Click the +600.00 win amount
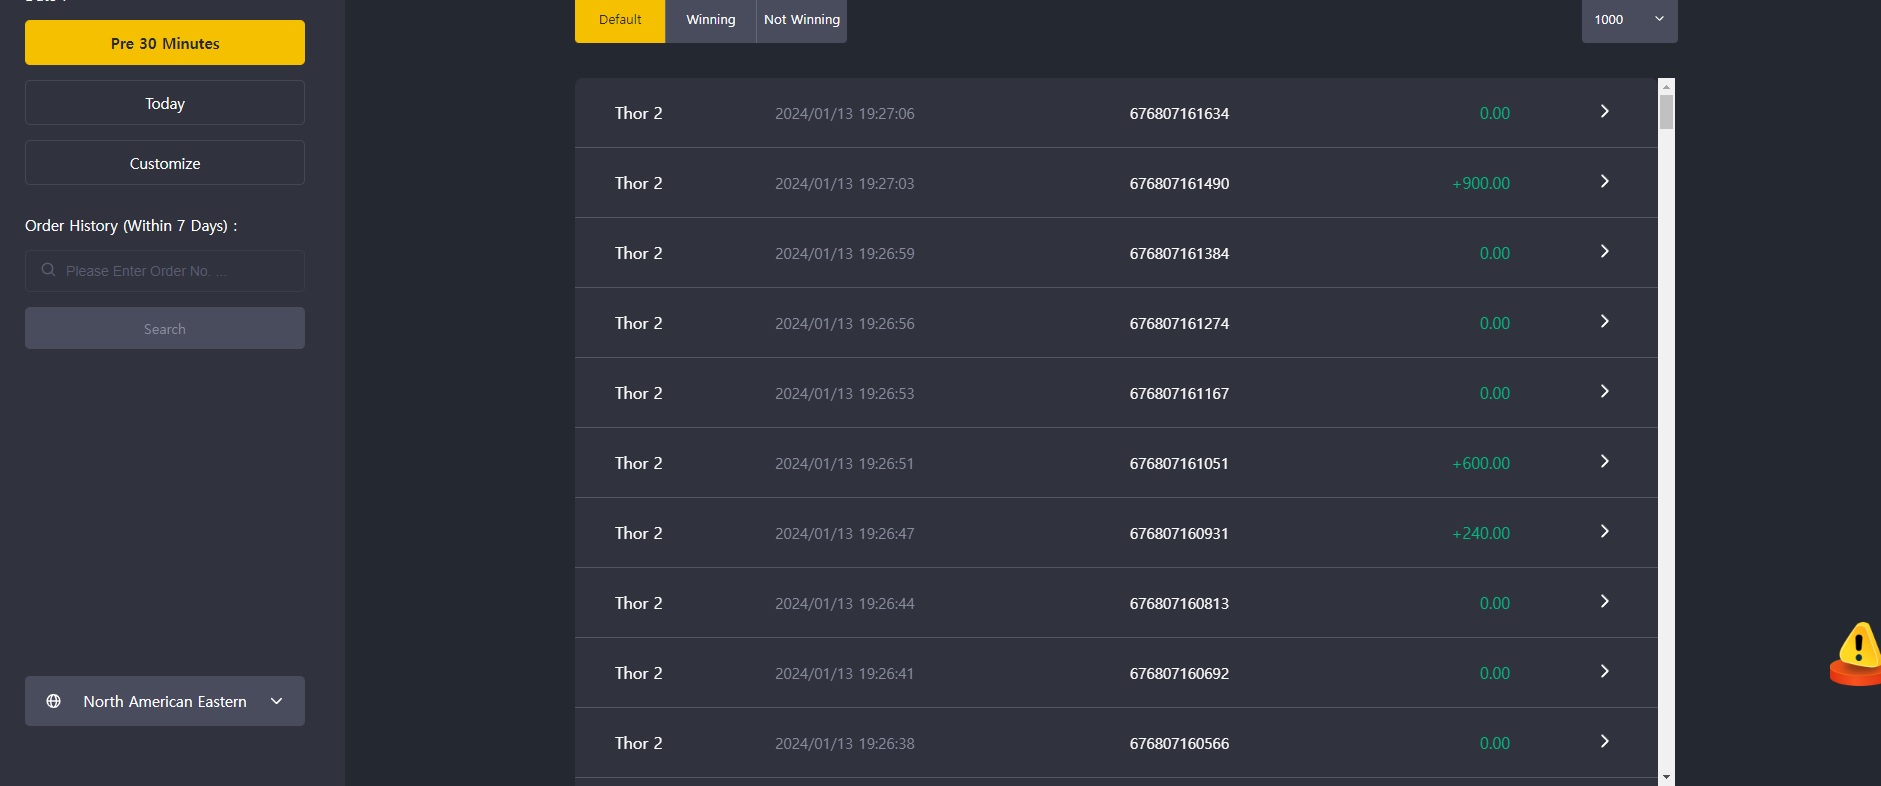This screenshot has width=1881, height=786. [1481, 464]
